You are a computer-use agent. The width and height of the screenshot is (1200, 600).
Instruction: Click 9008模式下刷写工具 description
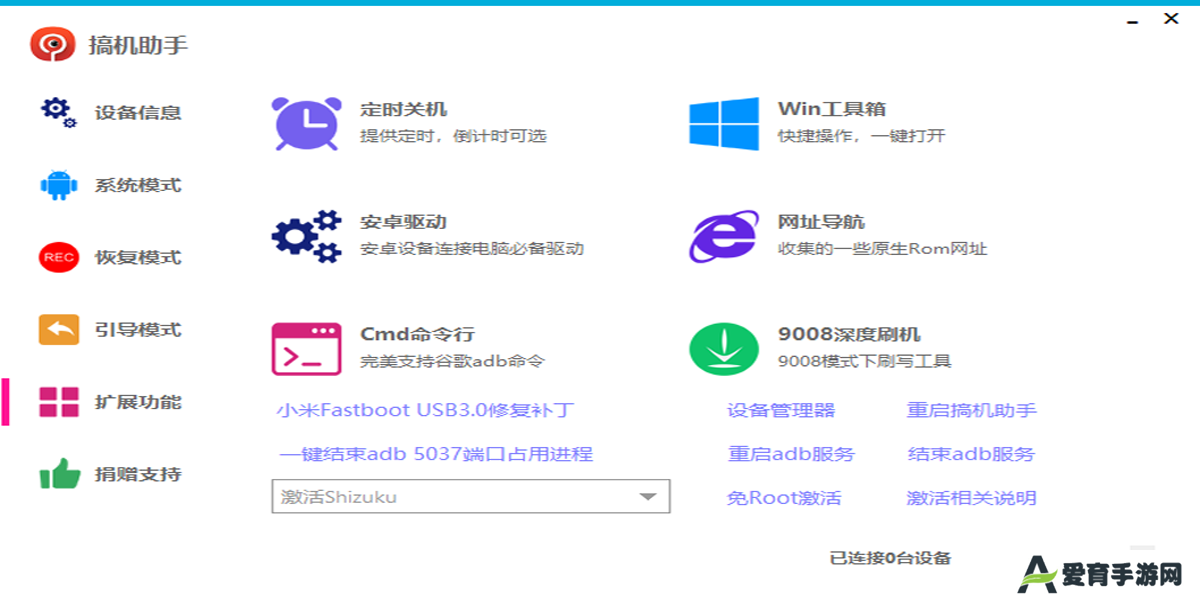coord(865,362)
